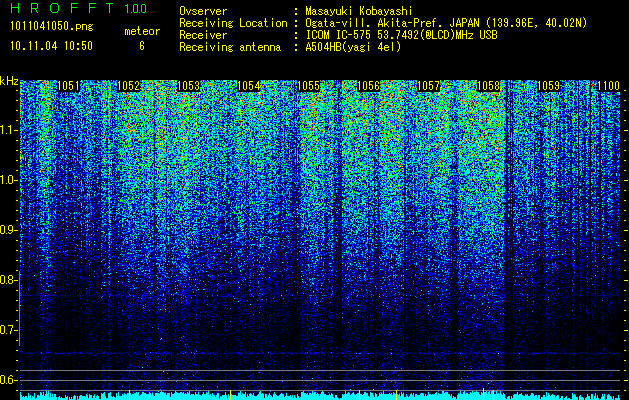Select the ICOM IC-575 receiver details
The height and width of the screenshot is (400, 629).
tap(401, 35)
